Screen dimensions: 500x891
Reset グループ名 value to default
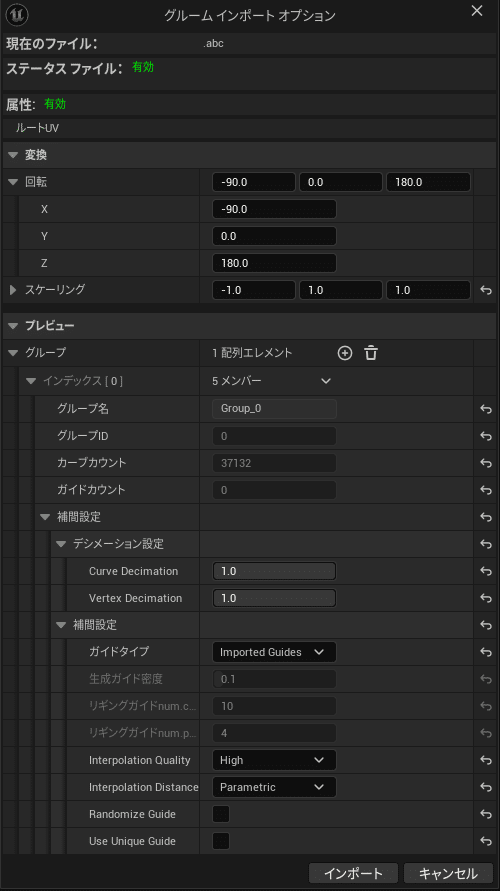pos(486,409)
